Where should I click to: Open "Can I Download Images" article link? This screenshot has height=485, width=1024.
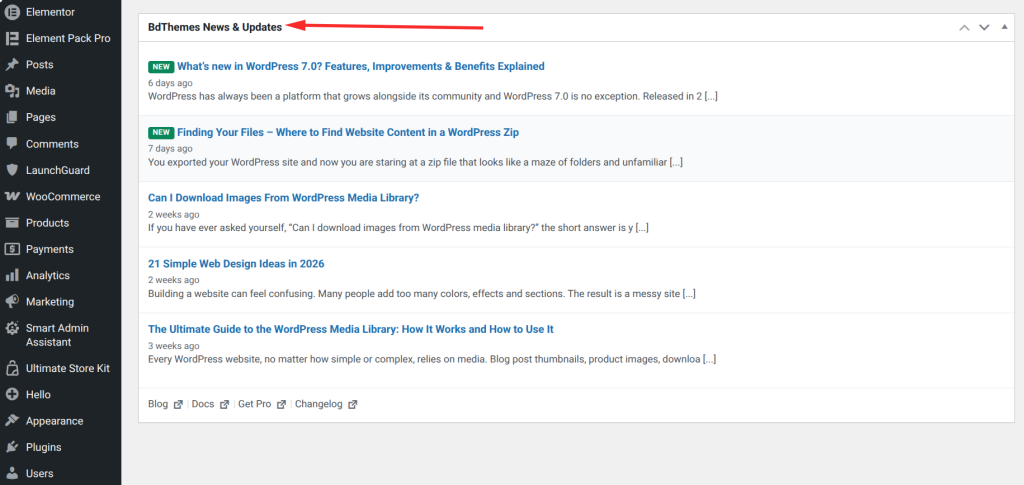coord(283,198)
